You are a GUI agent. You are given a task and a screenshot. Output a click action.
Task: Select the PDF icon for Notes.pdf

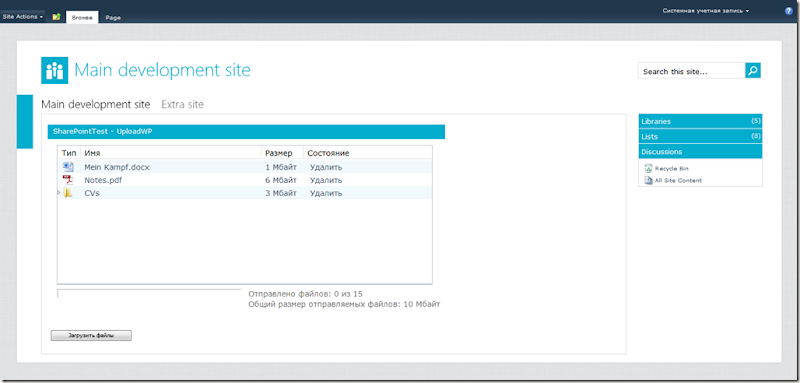[x=68, y=180]
